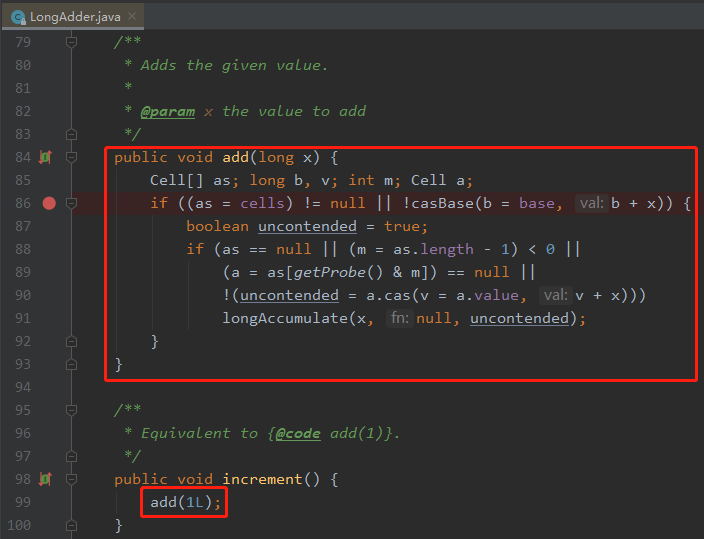Click the getProbe() call on line 89
Image resolution: width=704 pixels, height=539 pixels.
[x=338, y=272]
